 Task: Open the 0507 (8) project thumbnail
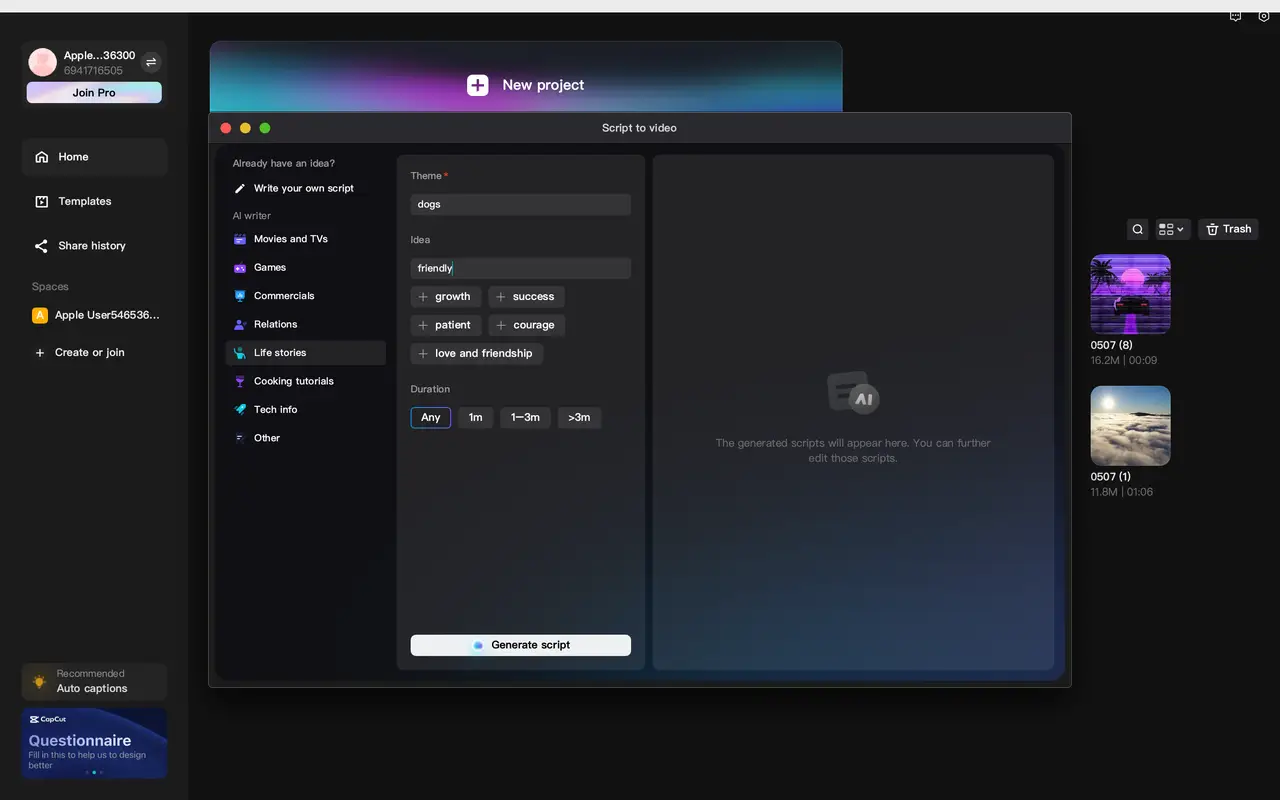1130,294
